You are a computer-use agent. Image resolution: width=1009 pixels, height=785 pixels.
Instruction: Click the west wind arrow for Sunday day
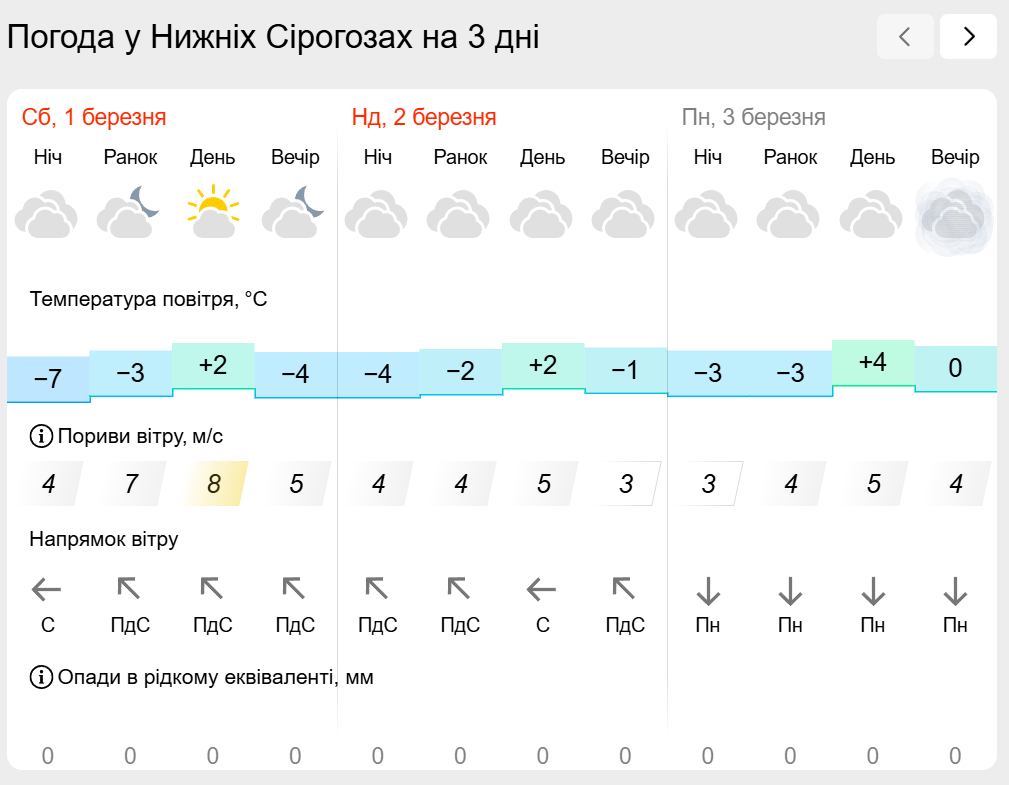[x=541, y=589]
